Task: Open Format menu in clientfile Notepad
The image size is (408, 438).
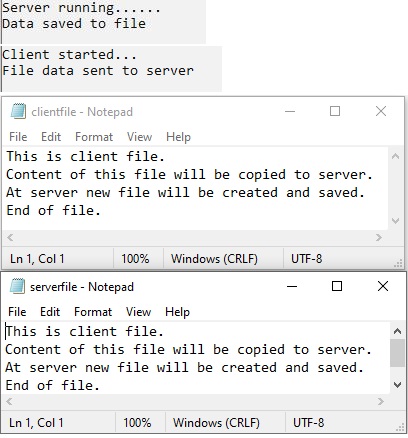Action: click(x=94, y=137)
